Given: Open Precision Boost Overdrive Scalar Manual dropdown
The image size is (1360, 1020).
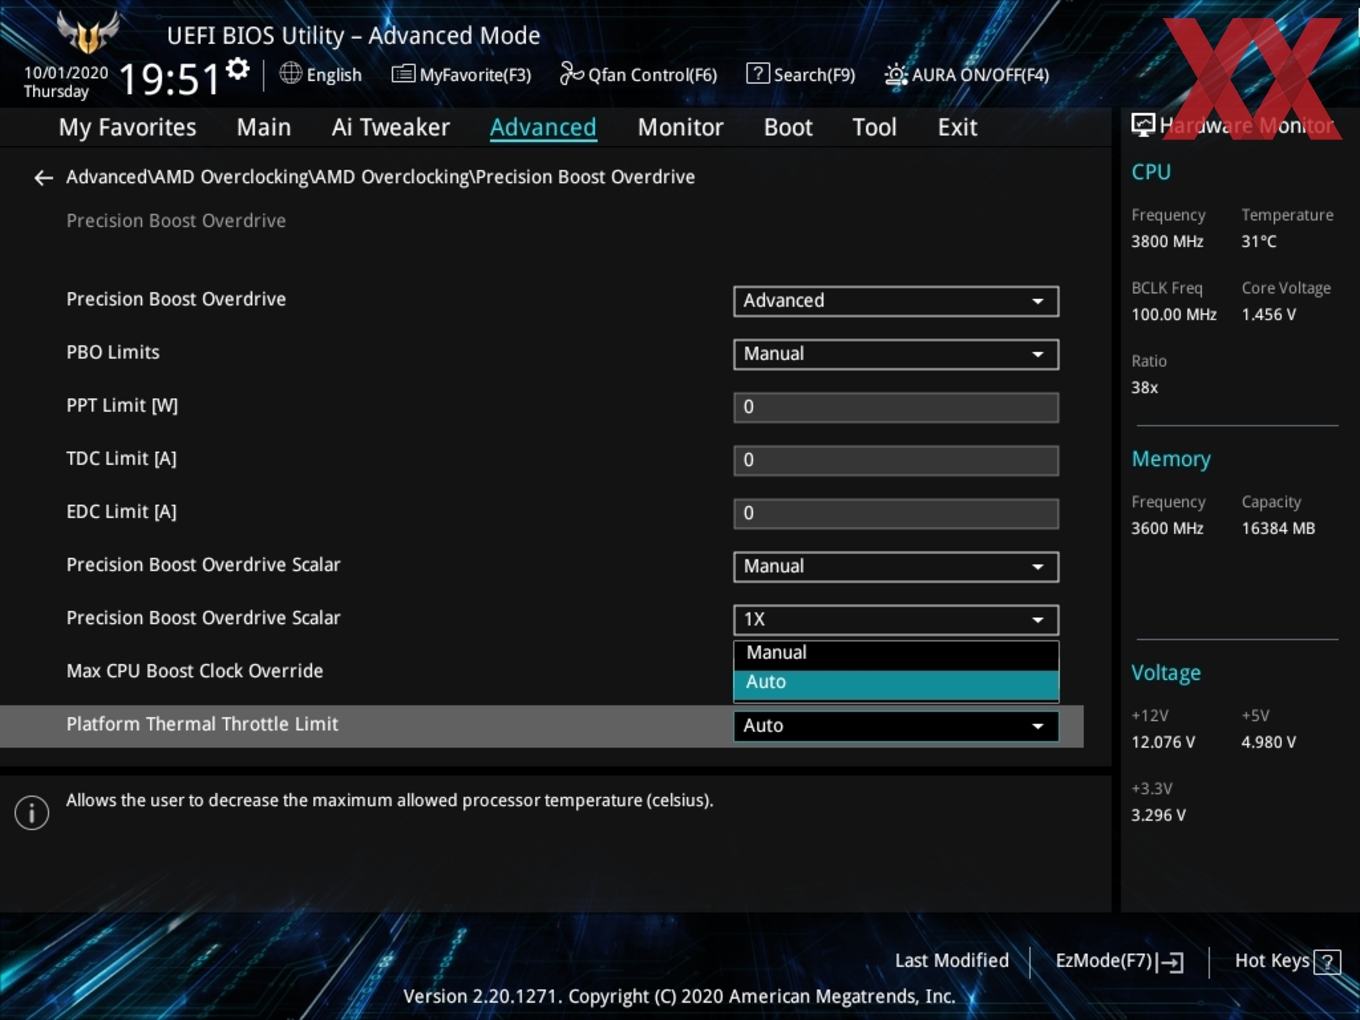Looking at the screenshot, I should point(896,567).
